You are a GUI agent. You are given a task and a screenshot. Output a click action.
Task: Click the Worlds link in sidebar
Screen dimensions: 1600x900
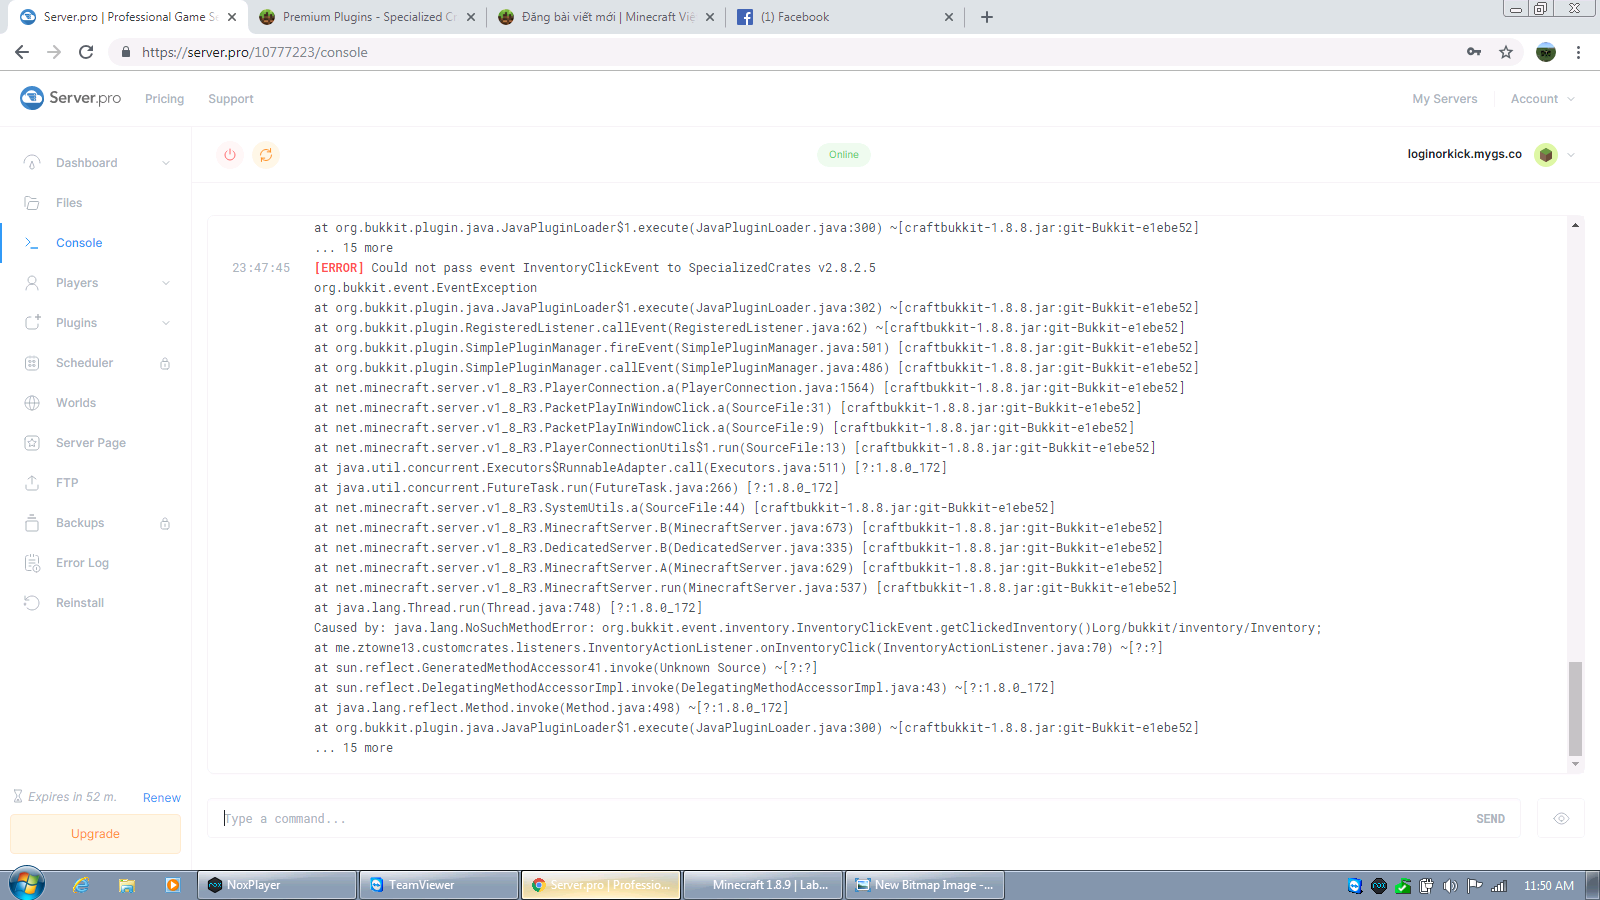76,403
